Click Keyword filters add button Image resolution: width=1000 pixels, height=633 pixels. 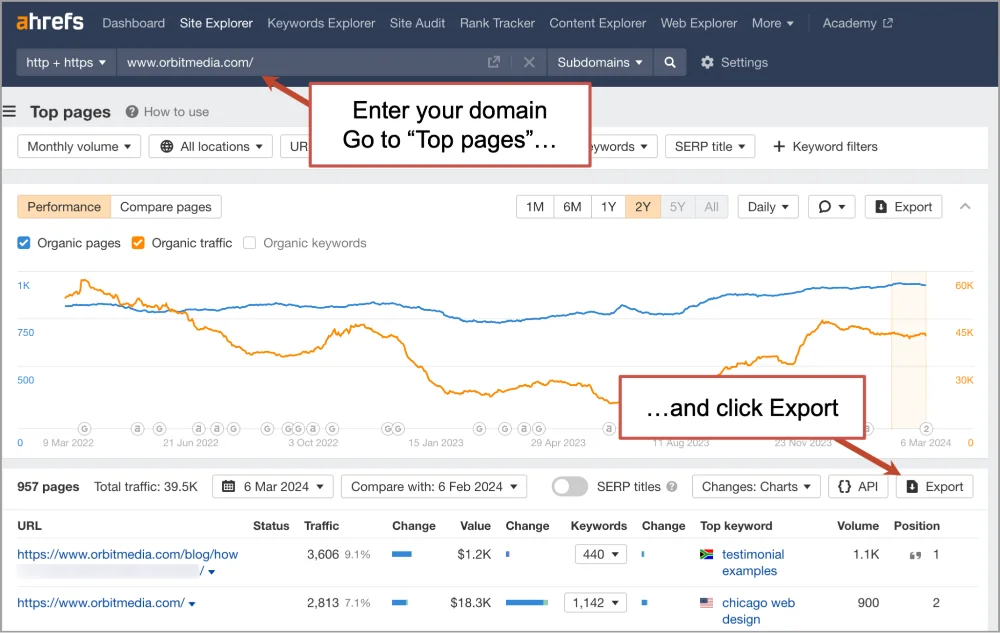(825, 146)
